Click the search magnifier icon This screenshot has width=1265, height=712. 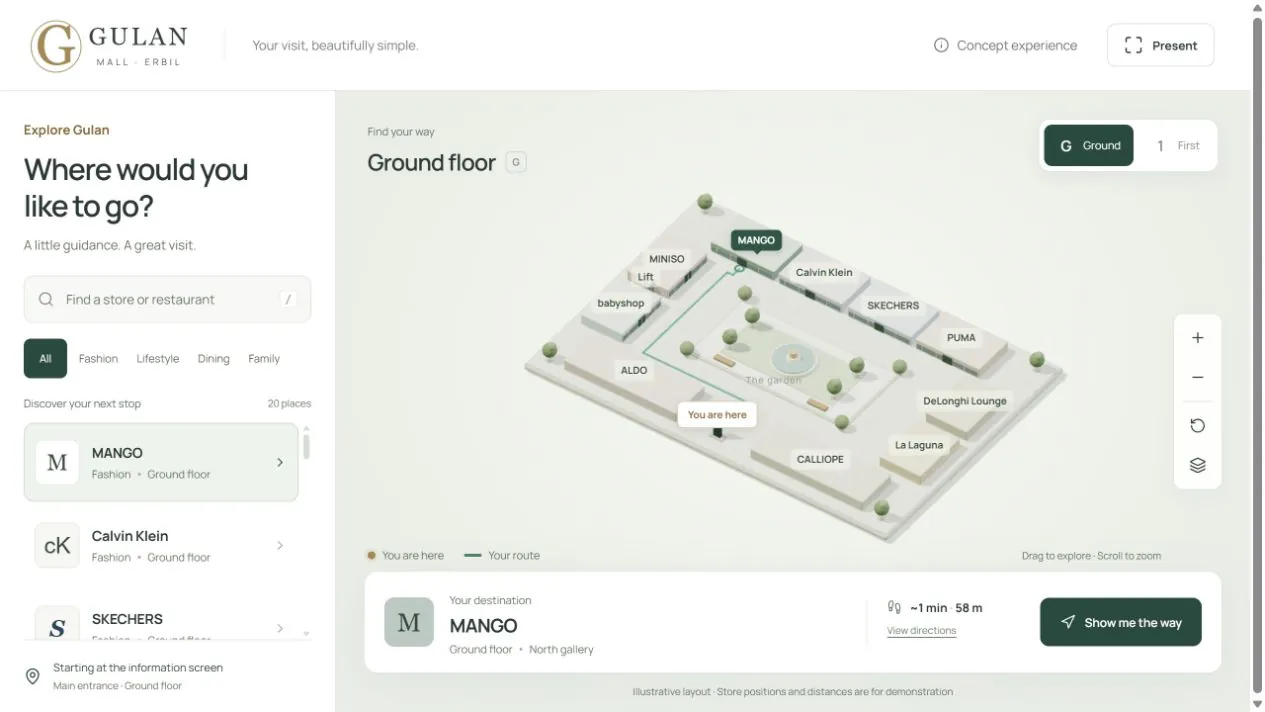pos(46,299)
